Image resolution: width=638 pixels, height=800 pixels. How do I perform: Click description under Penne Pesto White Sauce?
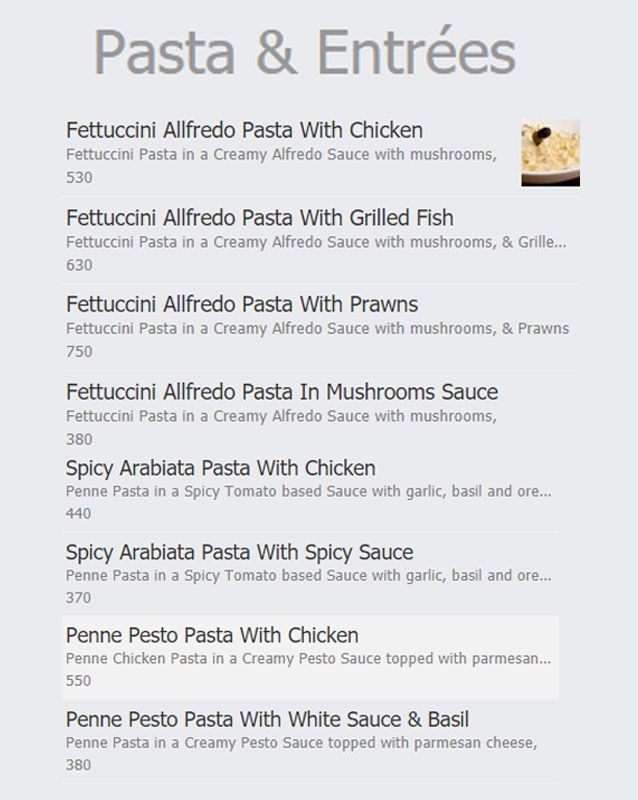coord(302,743)
